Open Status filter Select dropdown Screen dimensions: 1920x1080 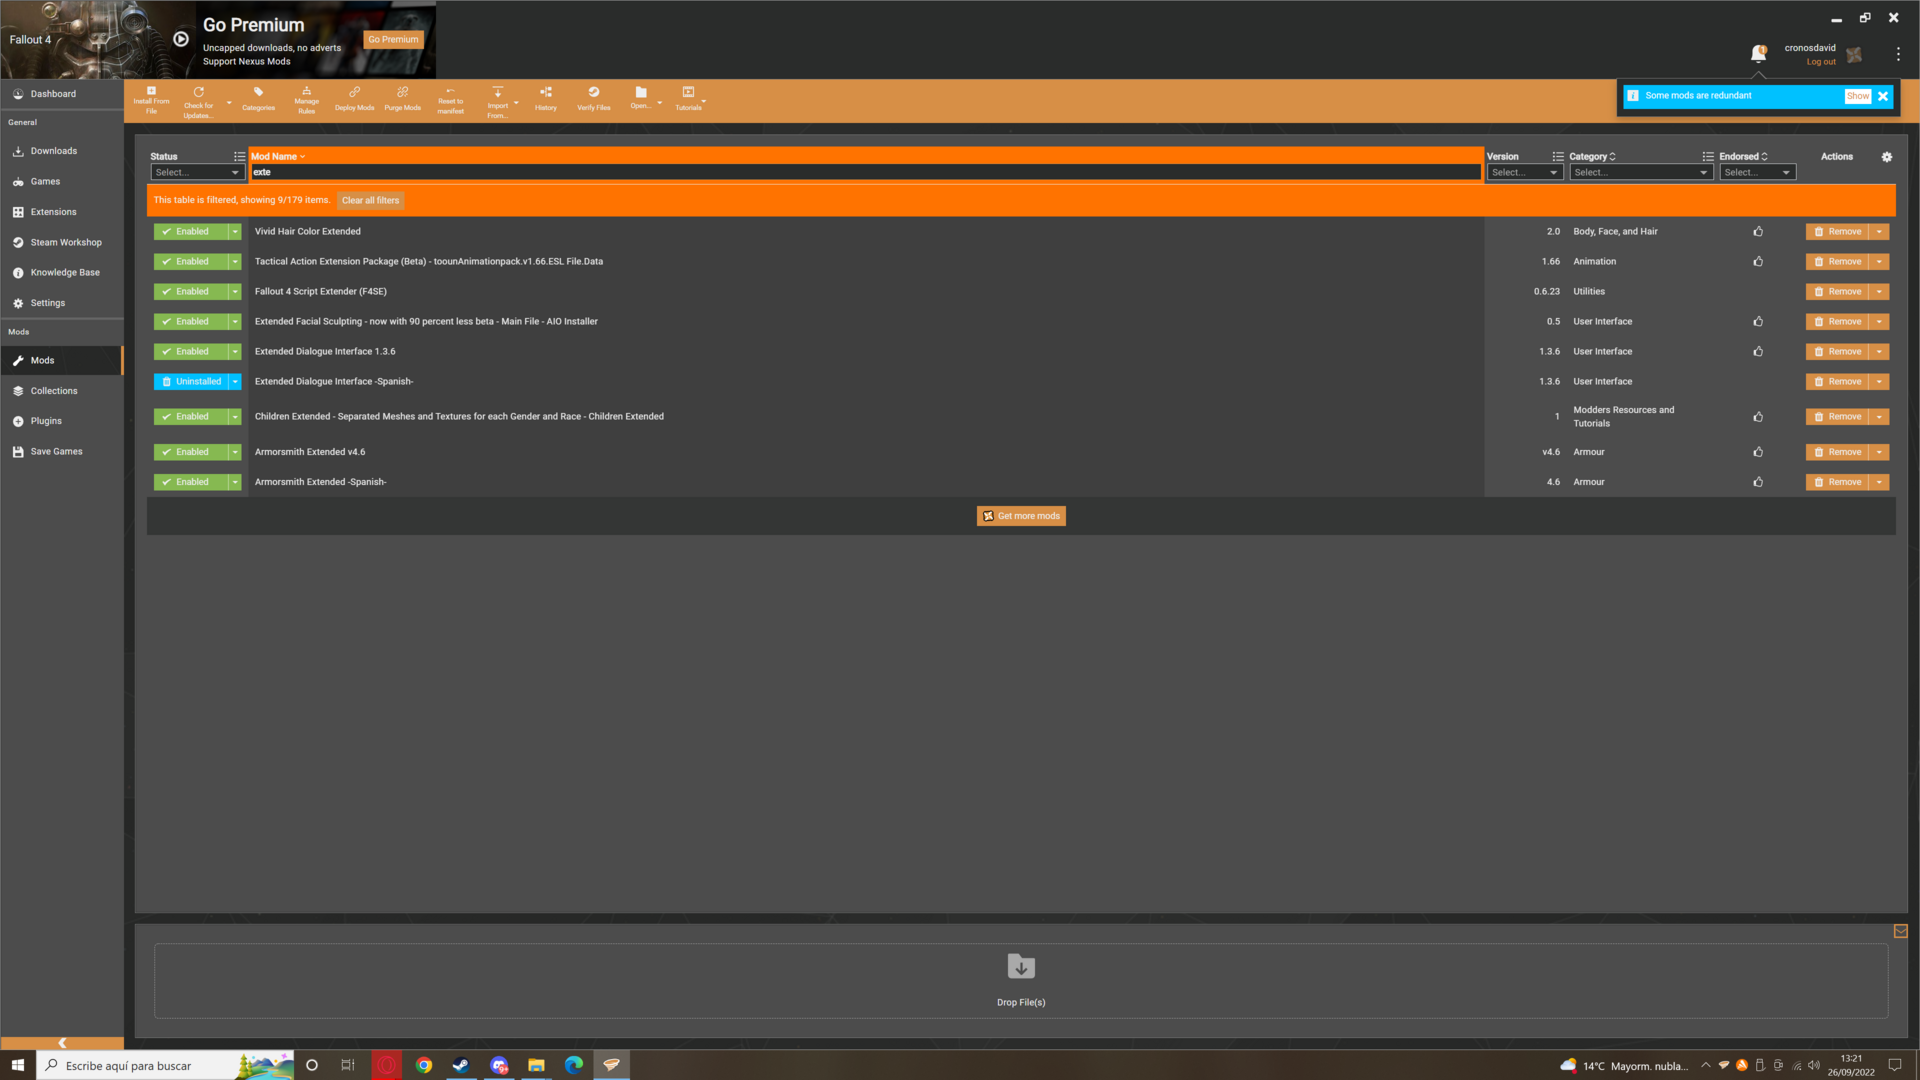click(x=197, y=172)
